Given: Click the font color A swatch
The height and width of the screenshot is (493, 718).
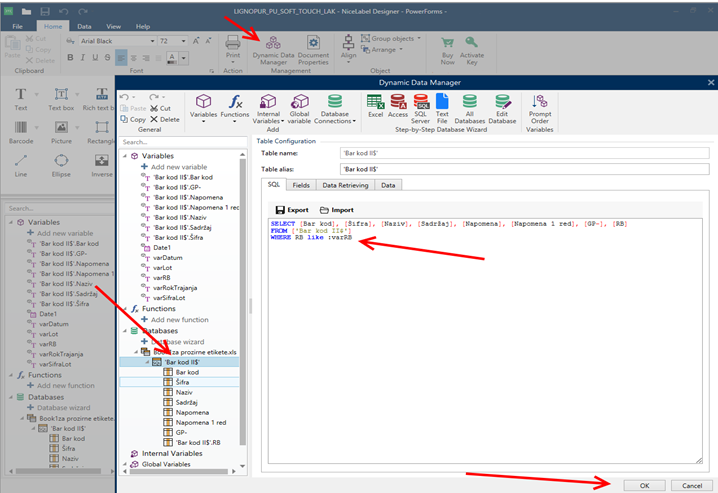Looking at the screenshot, I should tap(172, 58).
